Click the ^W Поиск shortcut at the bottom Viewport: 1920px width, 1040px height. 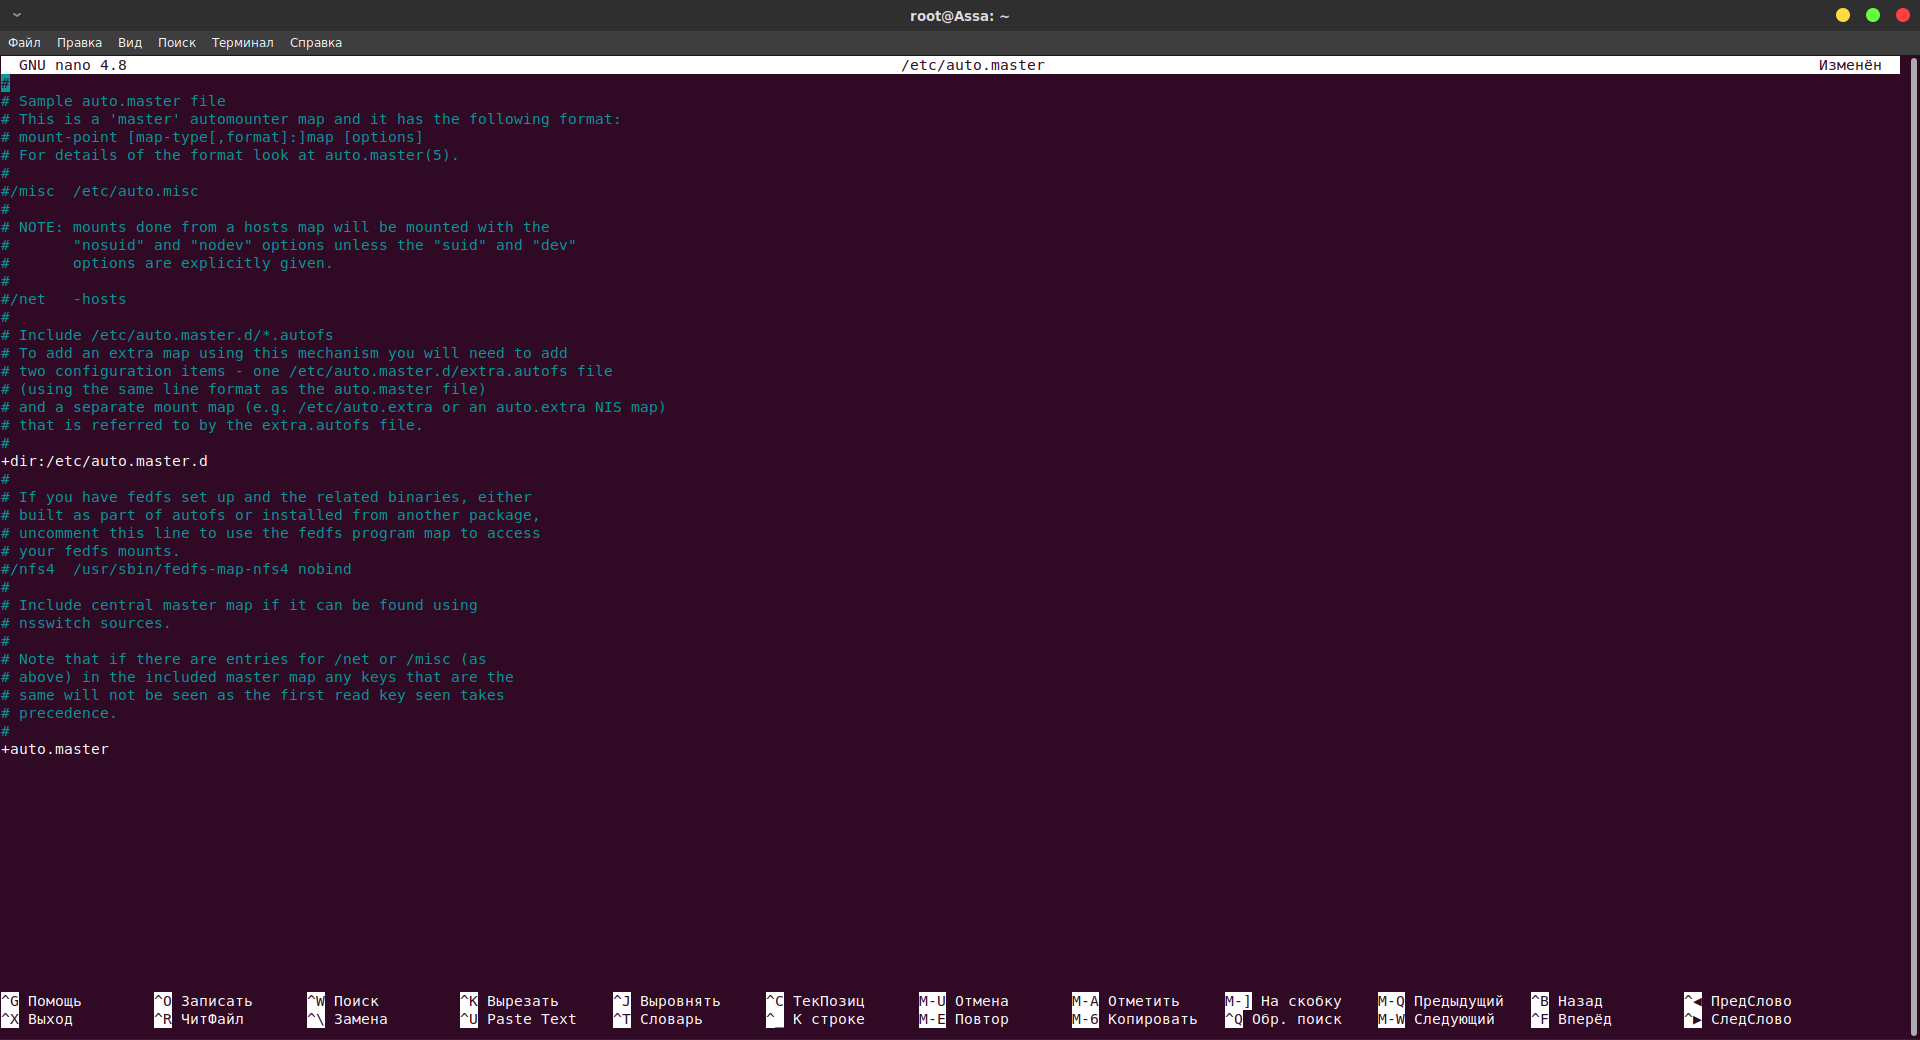pos(343,1001)
